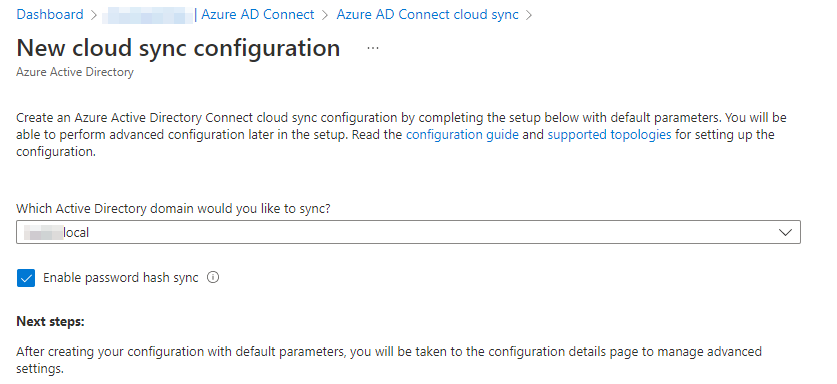Viewport: 837px width, 384px height.
Task: Go to Dashboard breadcrumb
Action: click(50, 14)
